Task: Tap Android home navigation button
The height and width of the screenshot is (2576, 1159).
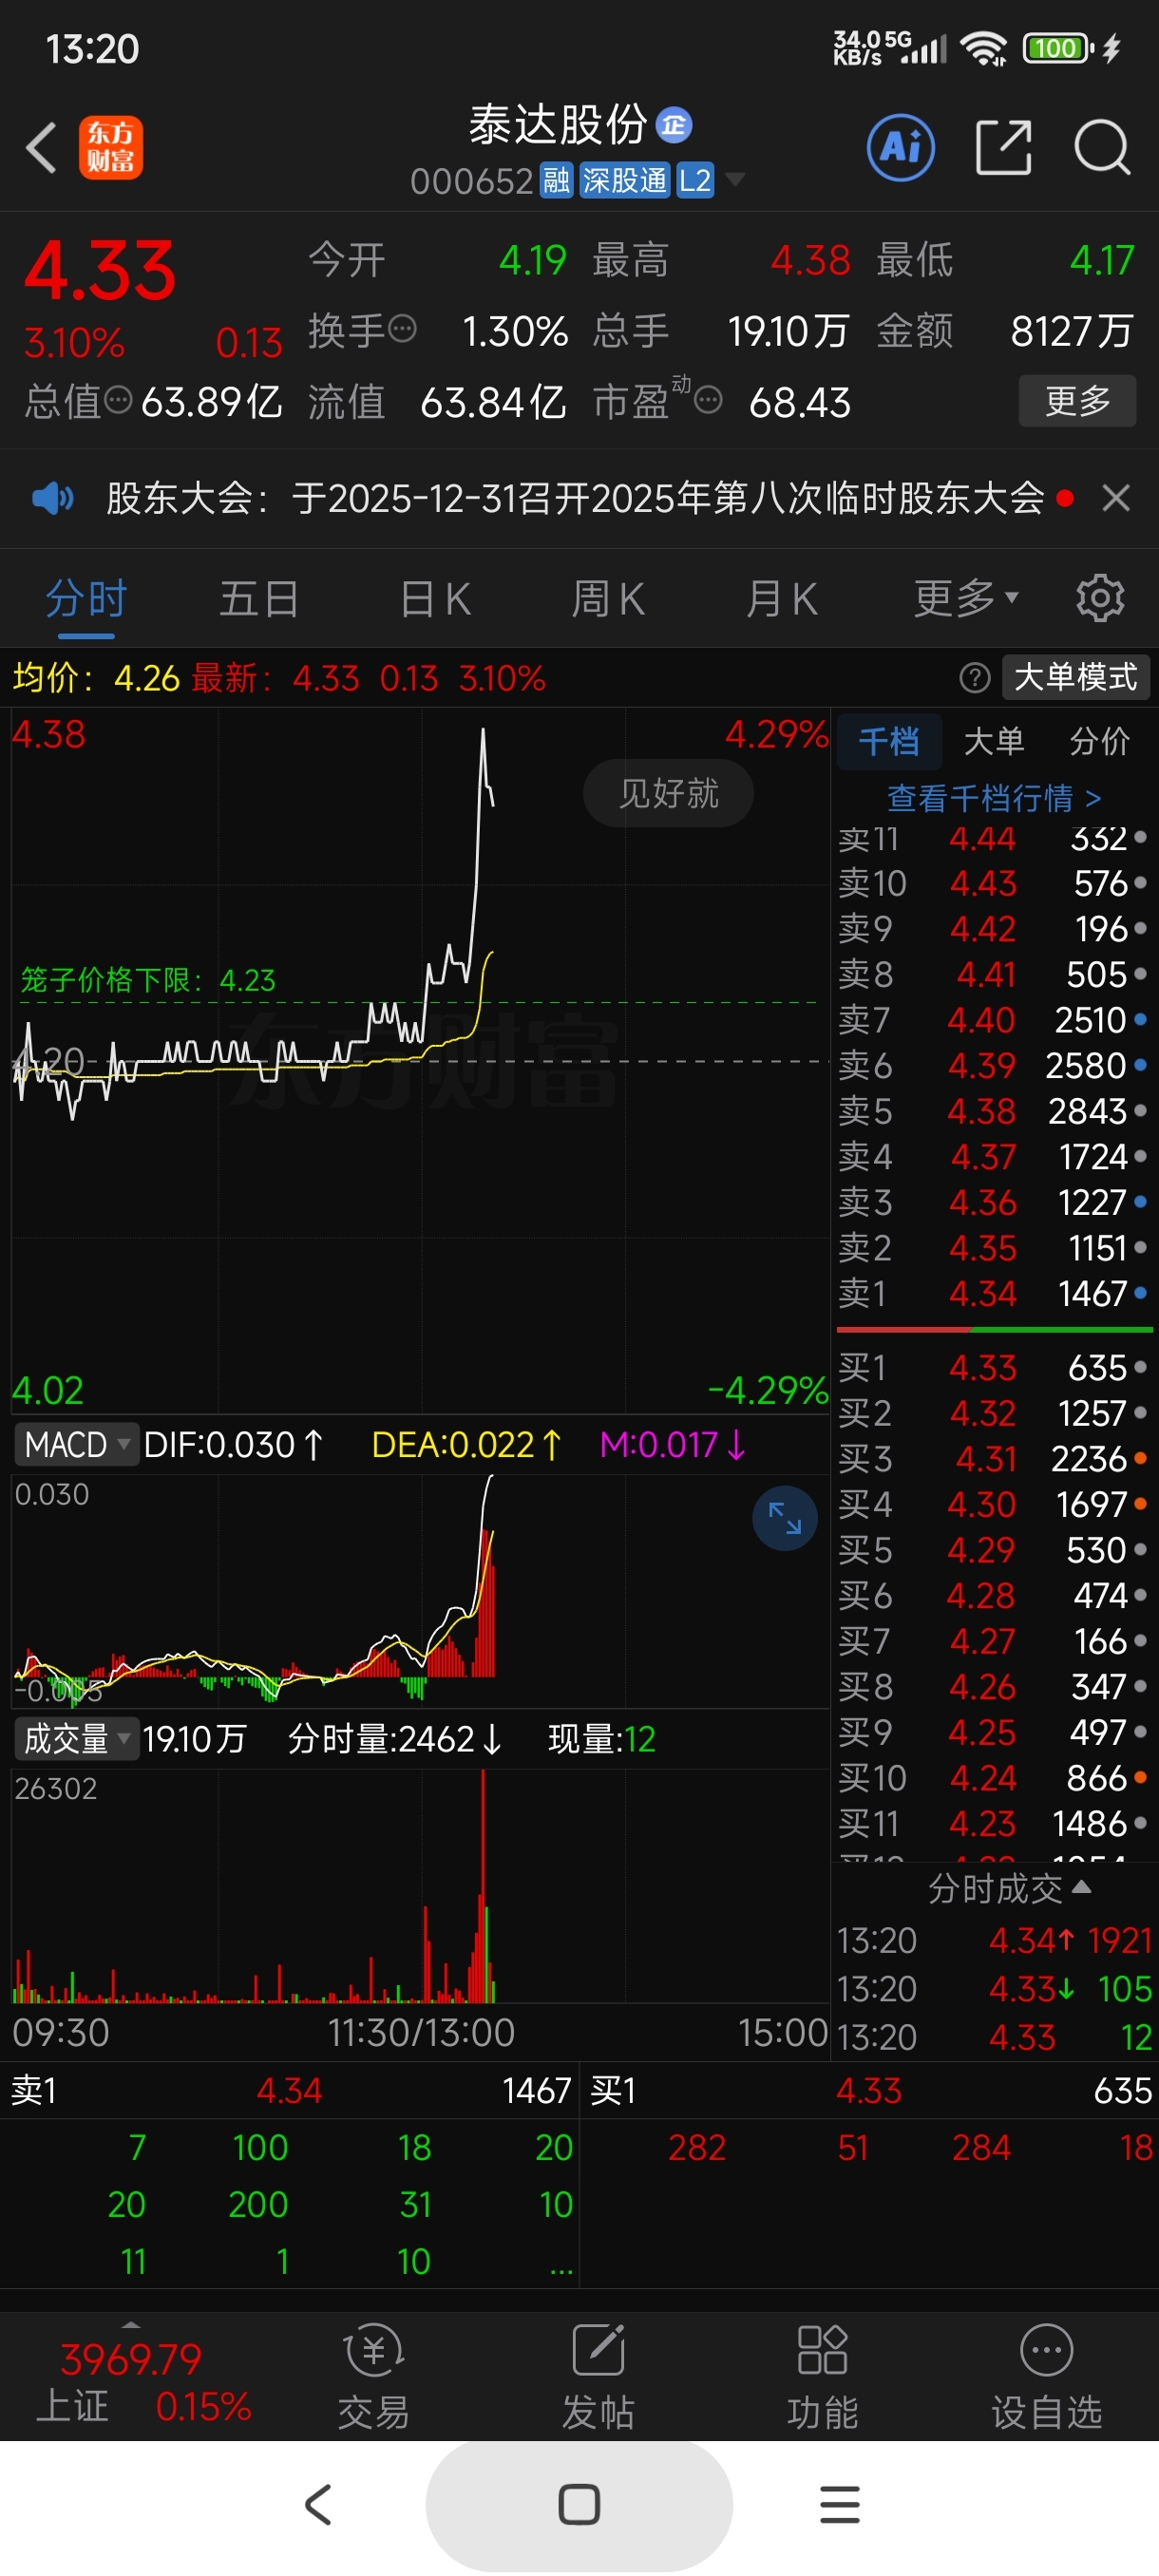Action: [x=579, y=2504]
